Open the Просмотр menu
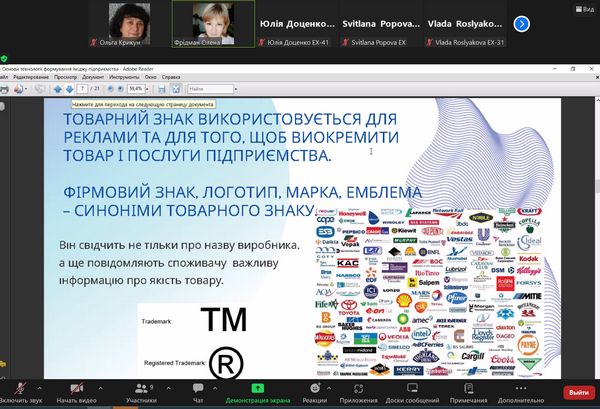Viewport: 600px width, 409px height. coord(65,76)
